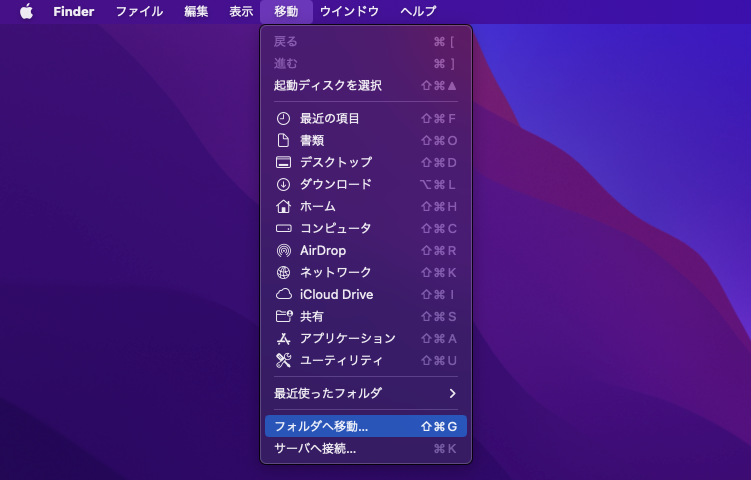The width and height of the screenshot is (751, 480).
Task: Click the ⇧⌘U shortcut next to ユーティリティ
Action: pyautogui.click(x=439, y=360)
